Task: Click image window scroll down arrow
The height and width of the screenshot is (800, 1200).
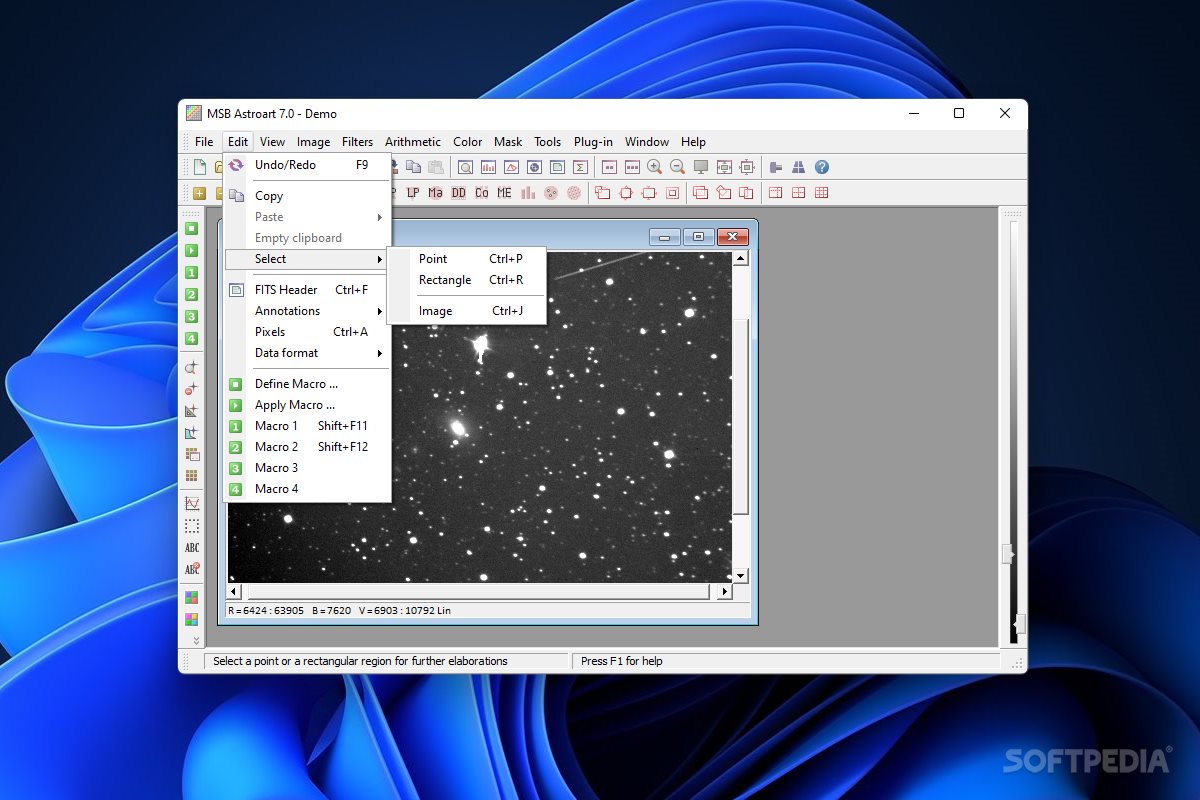Action: click(741, 576)
